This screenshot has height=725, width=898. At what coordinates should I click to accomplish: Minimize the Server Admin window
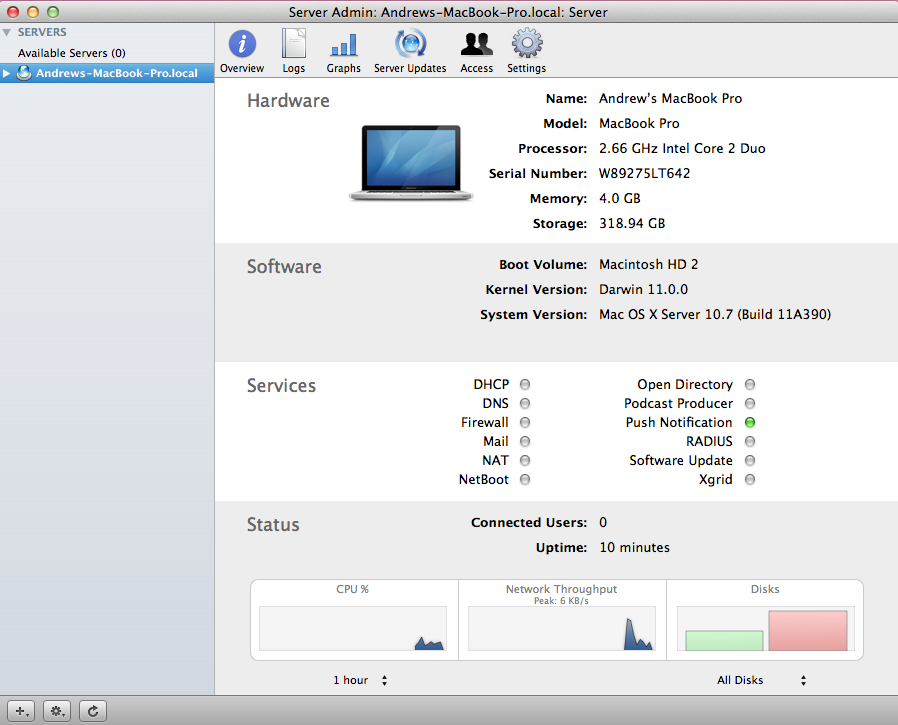pos(33,11)
